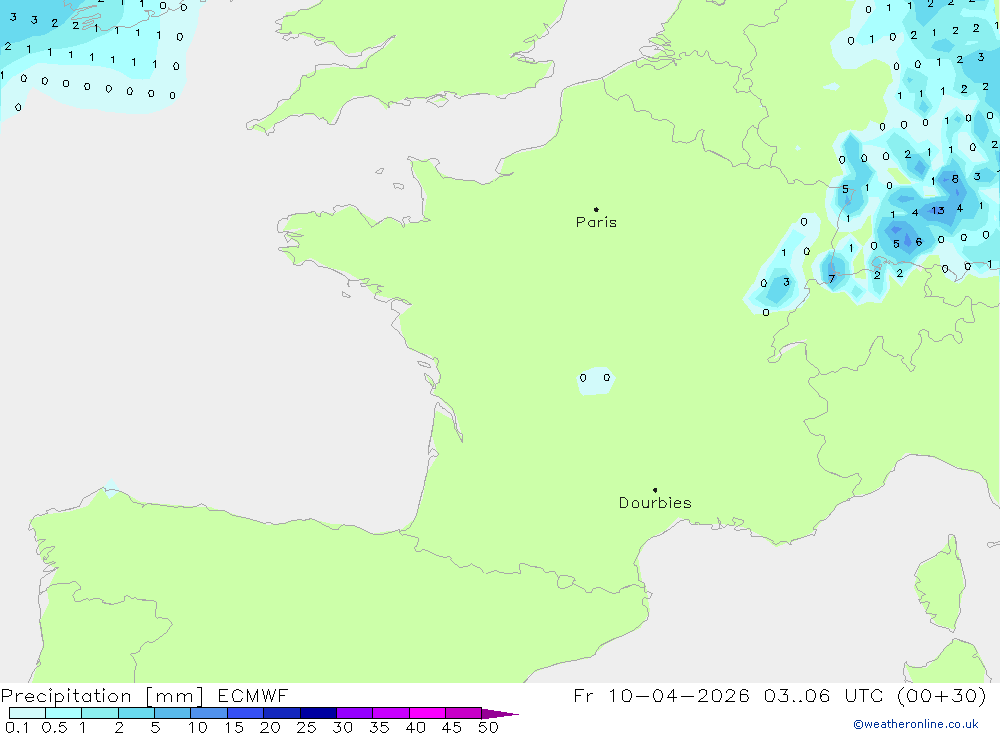Click the 0.5 legend scale label

click(54, 727)
